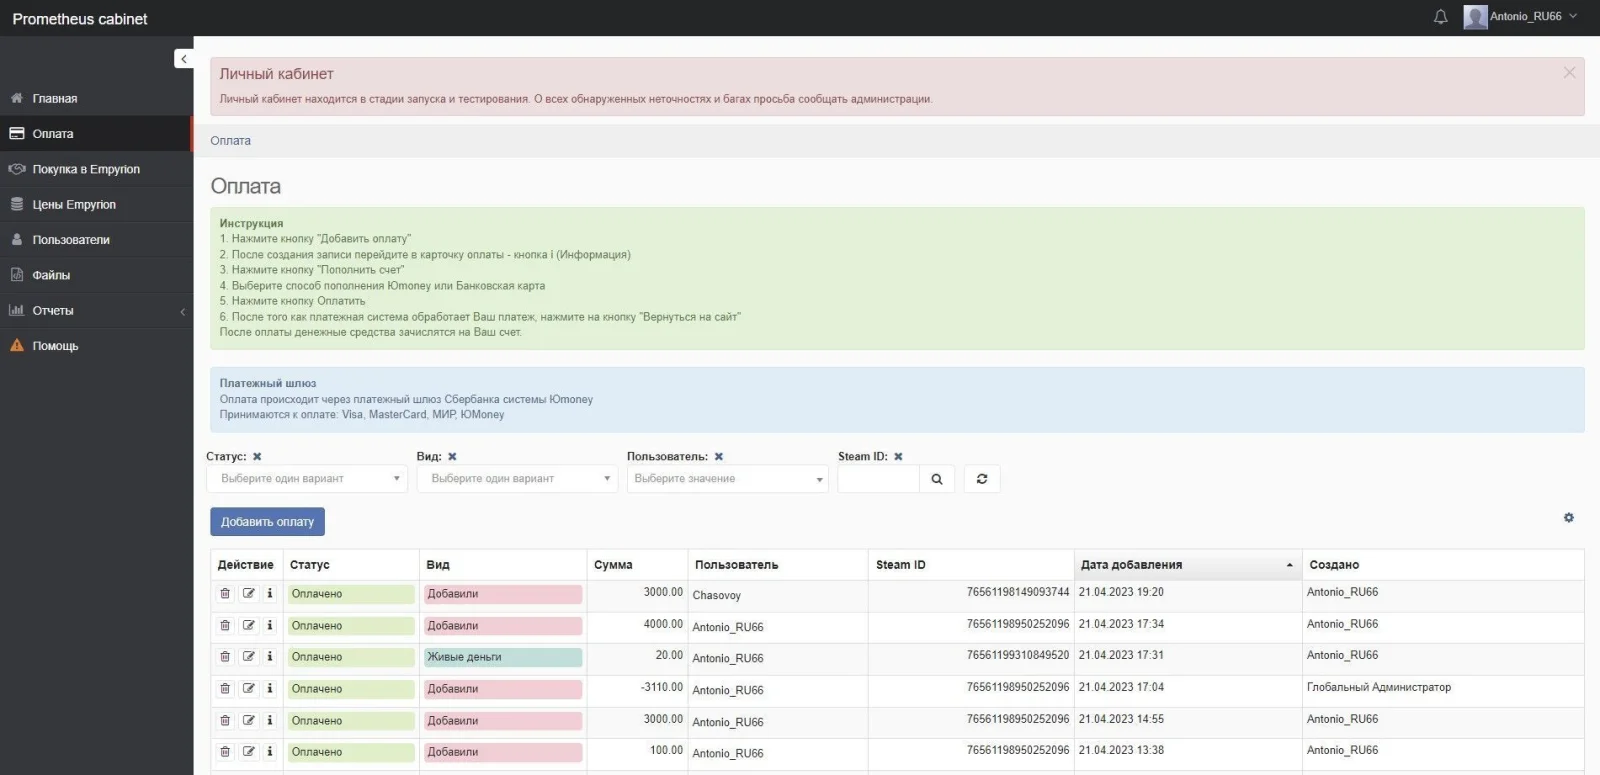Clear the Статус filter
Viewport: 1600px width, 775px height.
[x=257, y=456]
